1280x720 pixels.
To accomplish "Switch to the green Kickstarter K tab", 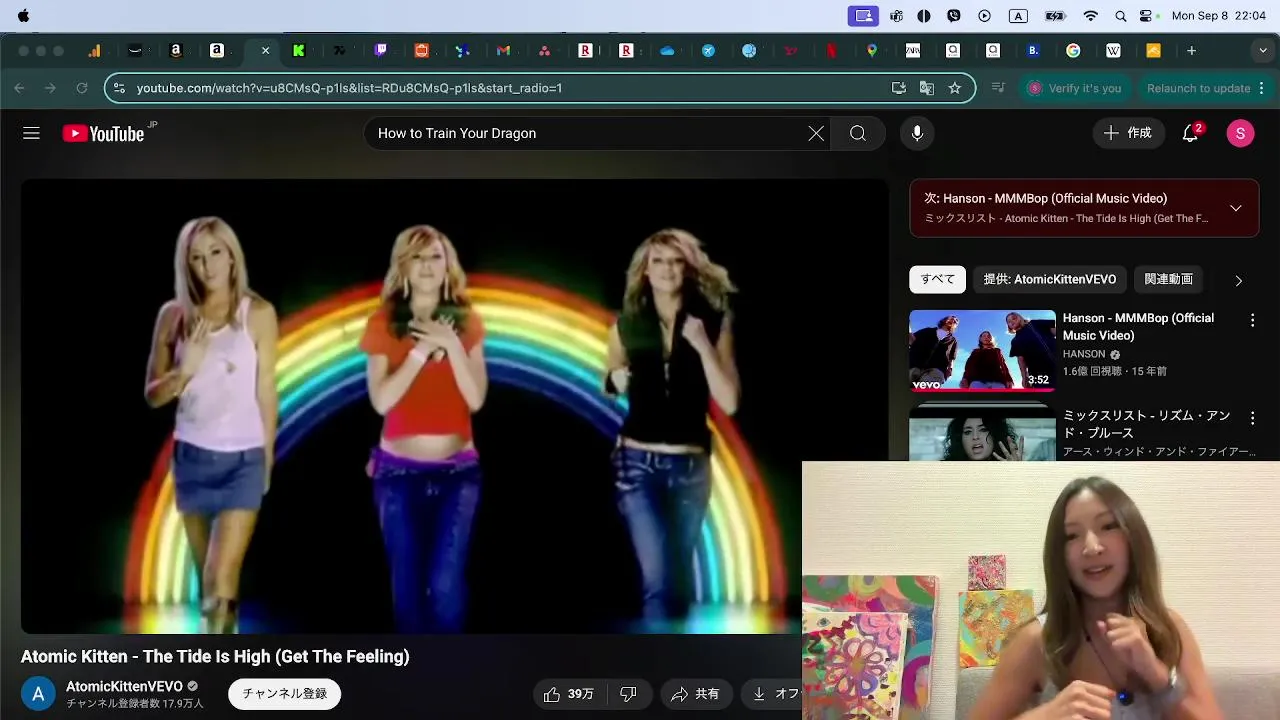I will click(299, 50).
